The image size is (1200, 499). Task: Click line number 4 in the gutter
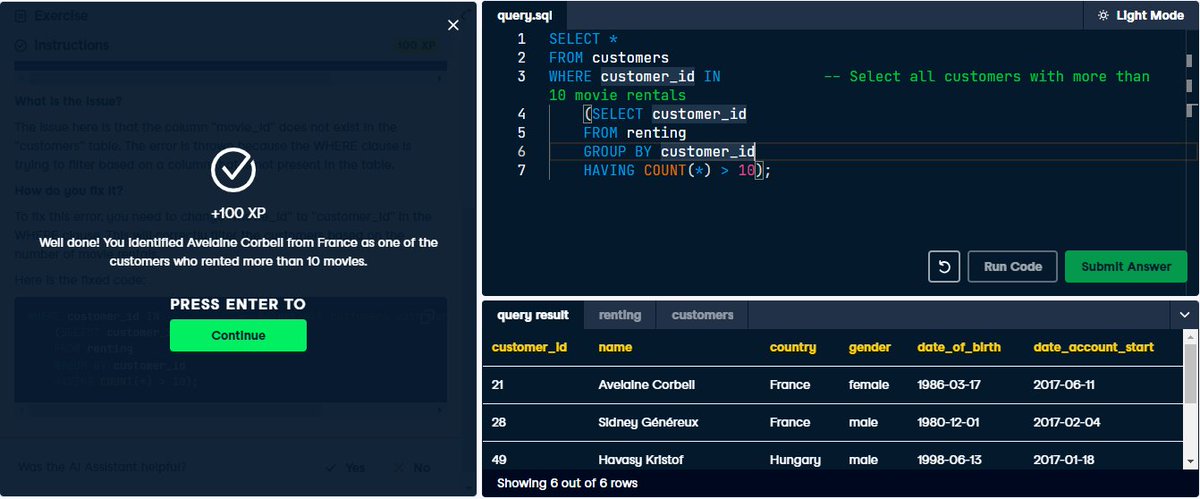(522, 113)
